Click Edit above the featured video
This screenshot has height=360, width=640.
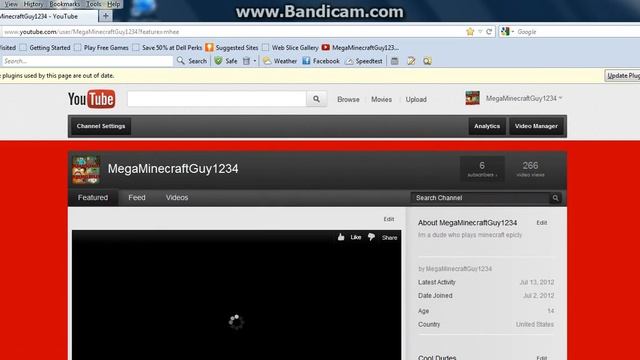[389, 219]
